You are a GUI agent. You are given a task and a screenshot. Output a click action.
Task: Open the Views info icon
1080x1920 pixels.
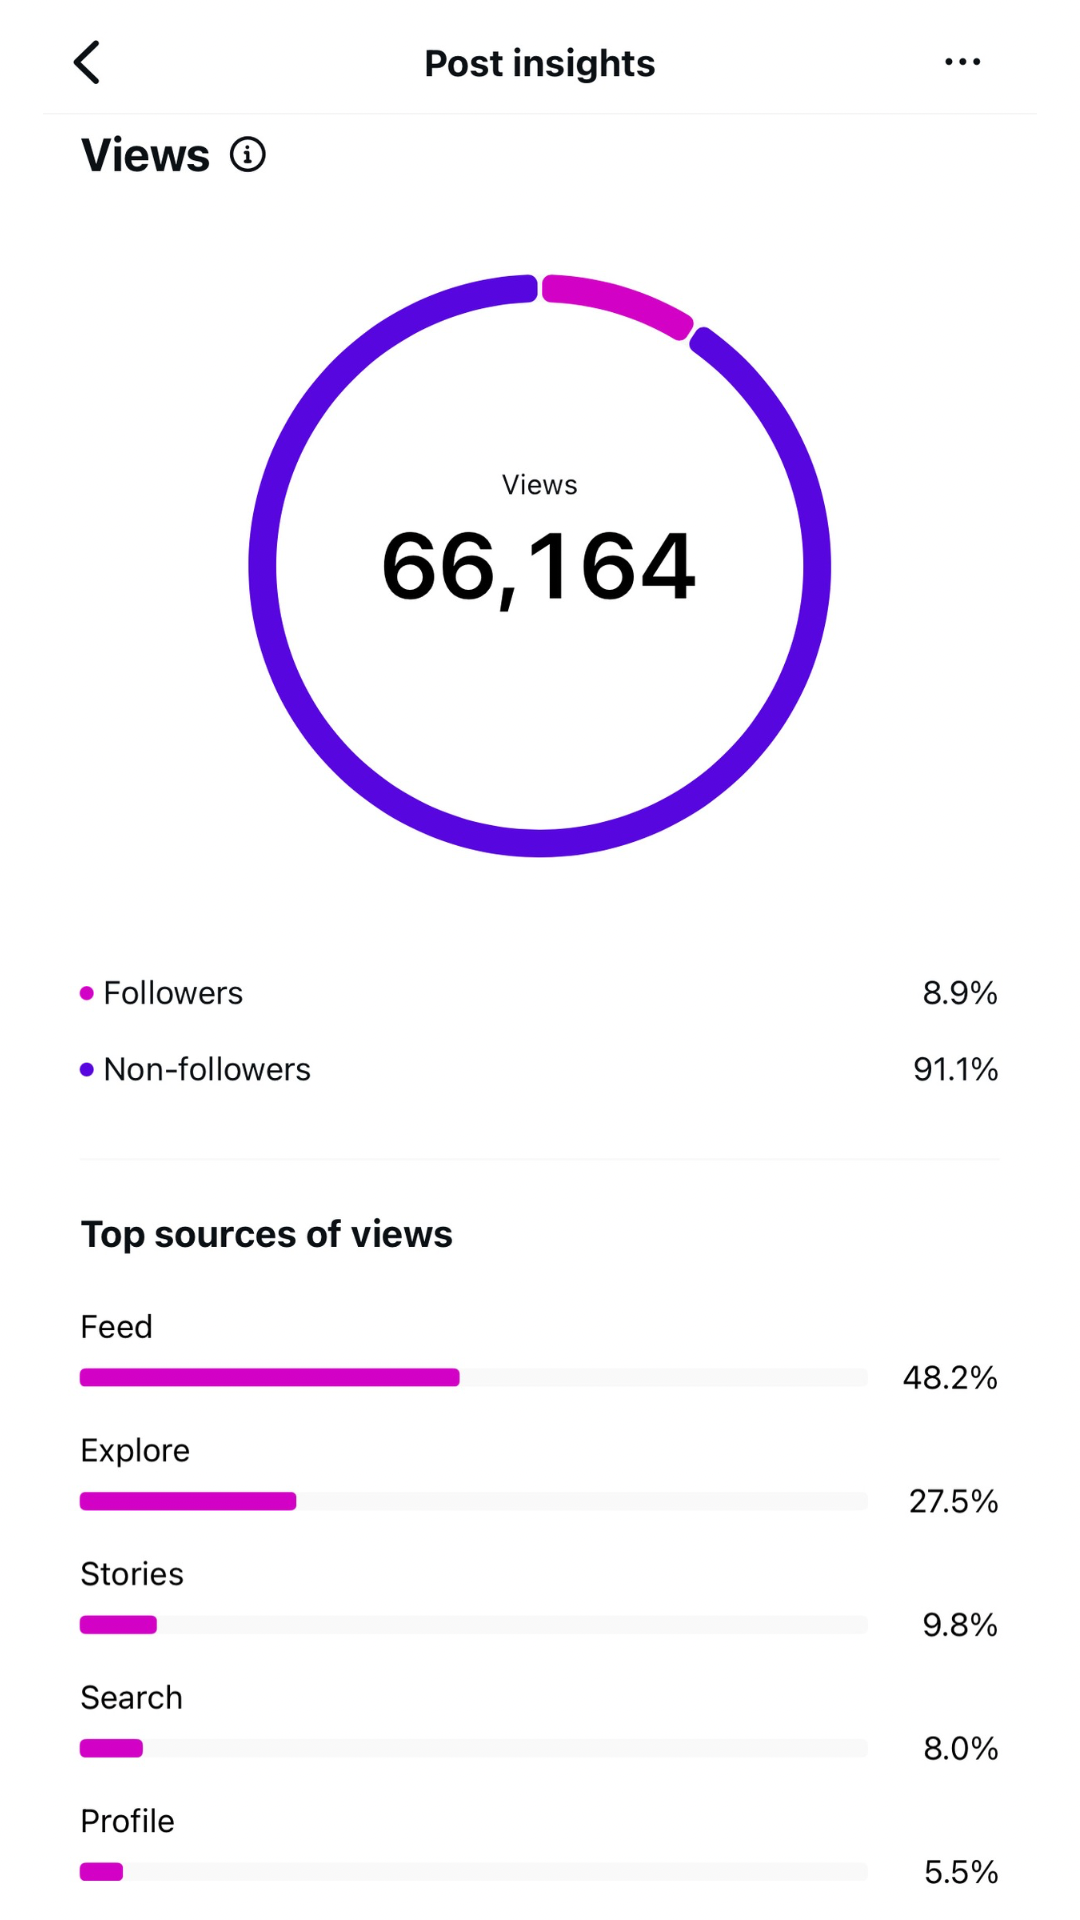[247, 154]
